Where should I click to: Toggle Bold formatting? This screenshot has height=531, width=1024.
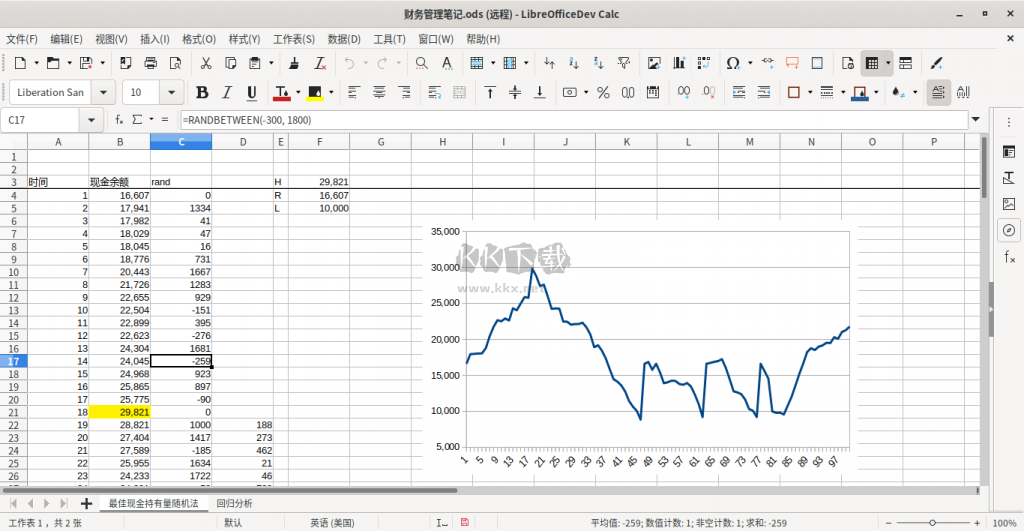click(202, 93)
